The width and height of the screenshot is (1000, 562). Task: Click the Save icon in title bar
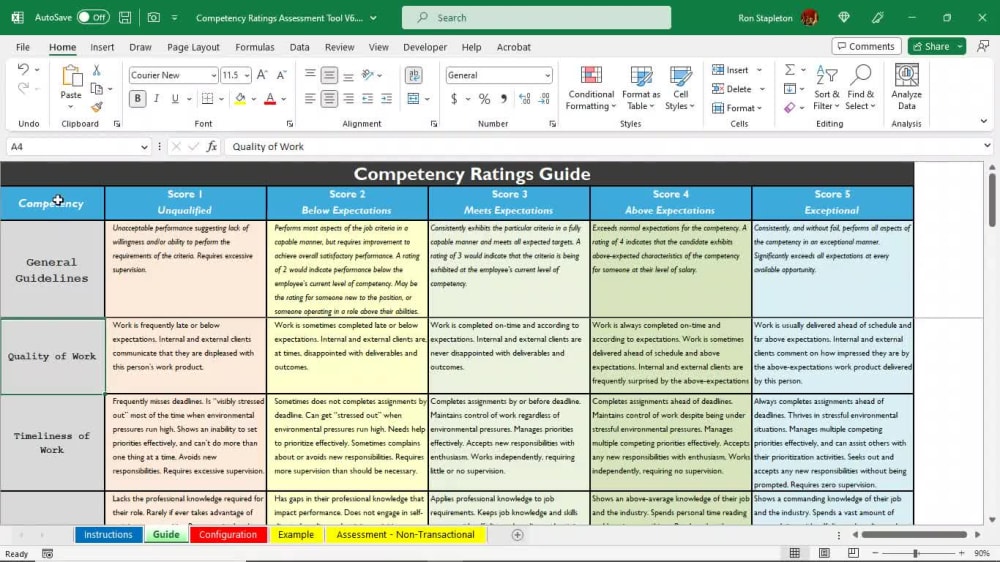(x=125, y=18)
